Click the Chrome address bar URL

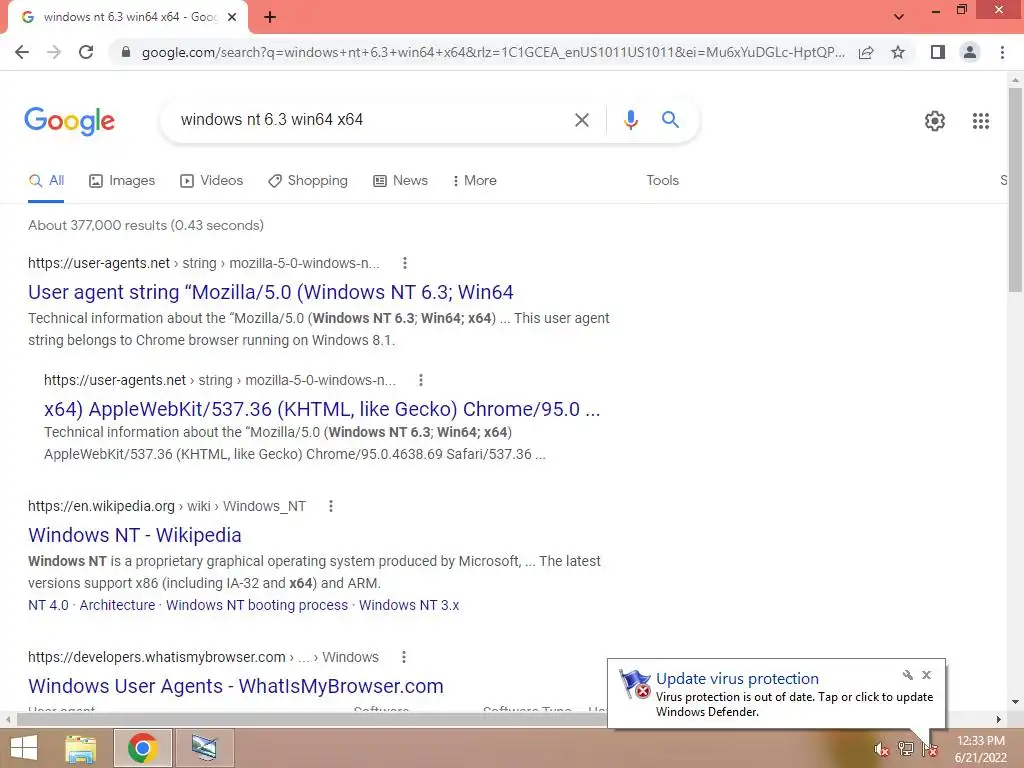point(493,52)
